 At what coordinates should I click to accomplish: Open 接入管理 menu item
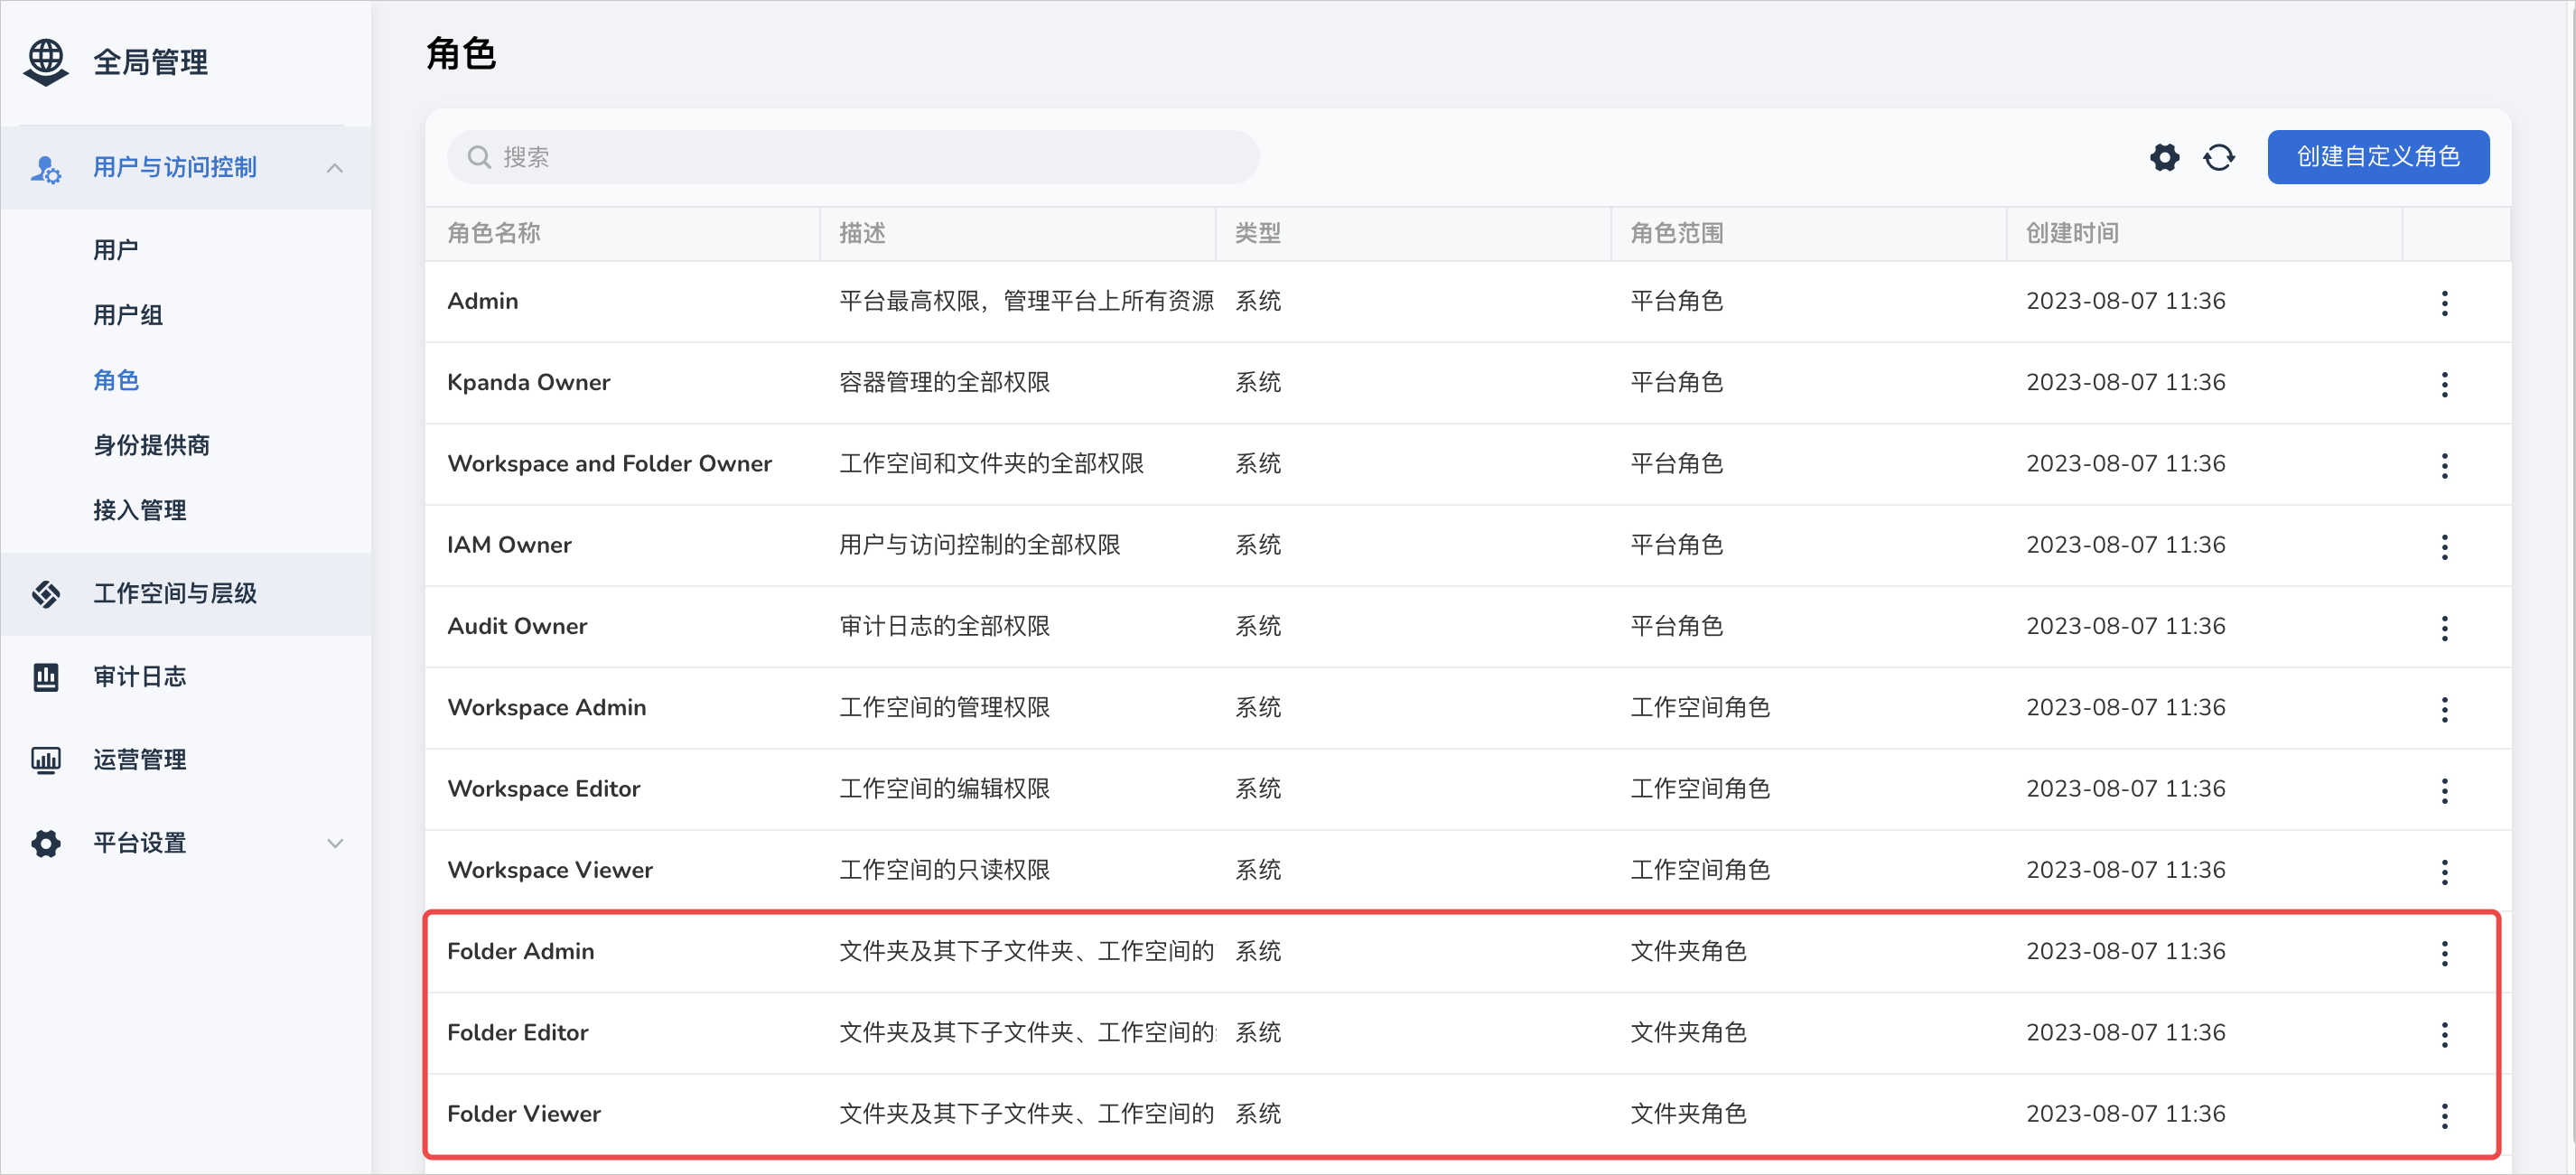140,510
